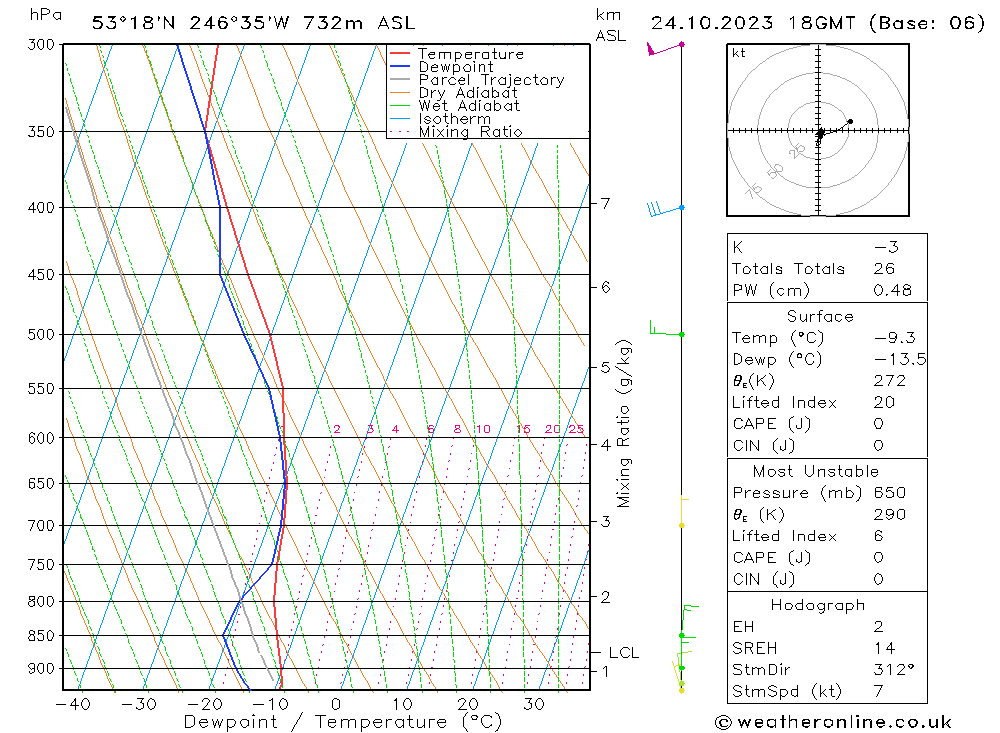
Task: Click the StmSpd (kt) value 7
Action: [x=879, y=692]
